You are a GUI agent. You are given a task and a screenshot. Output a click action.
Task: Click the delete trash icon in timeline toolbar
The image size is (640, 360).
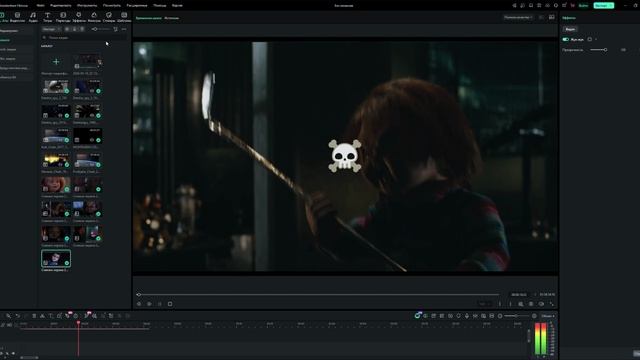coord(34,316)
